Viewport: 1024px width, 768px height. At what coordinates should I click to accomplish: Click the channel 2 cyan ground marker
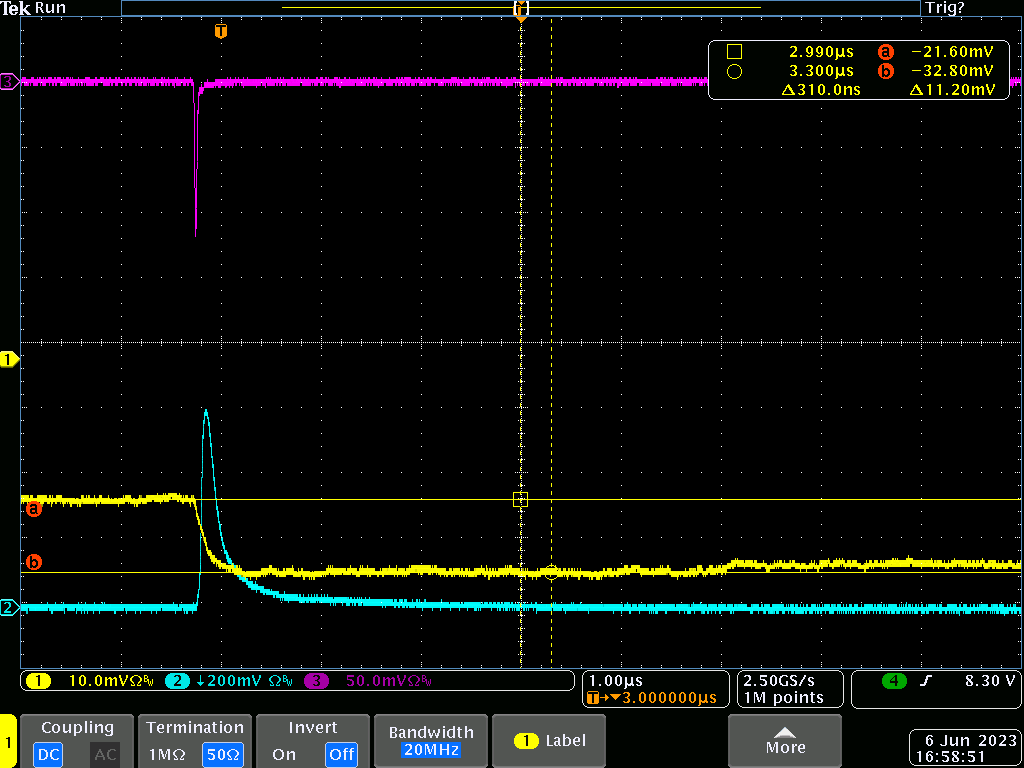coord(9,608)
